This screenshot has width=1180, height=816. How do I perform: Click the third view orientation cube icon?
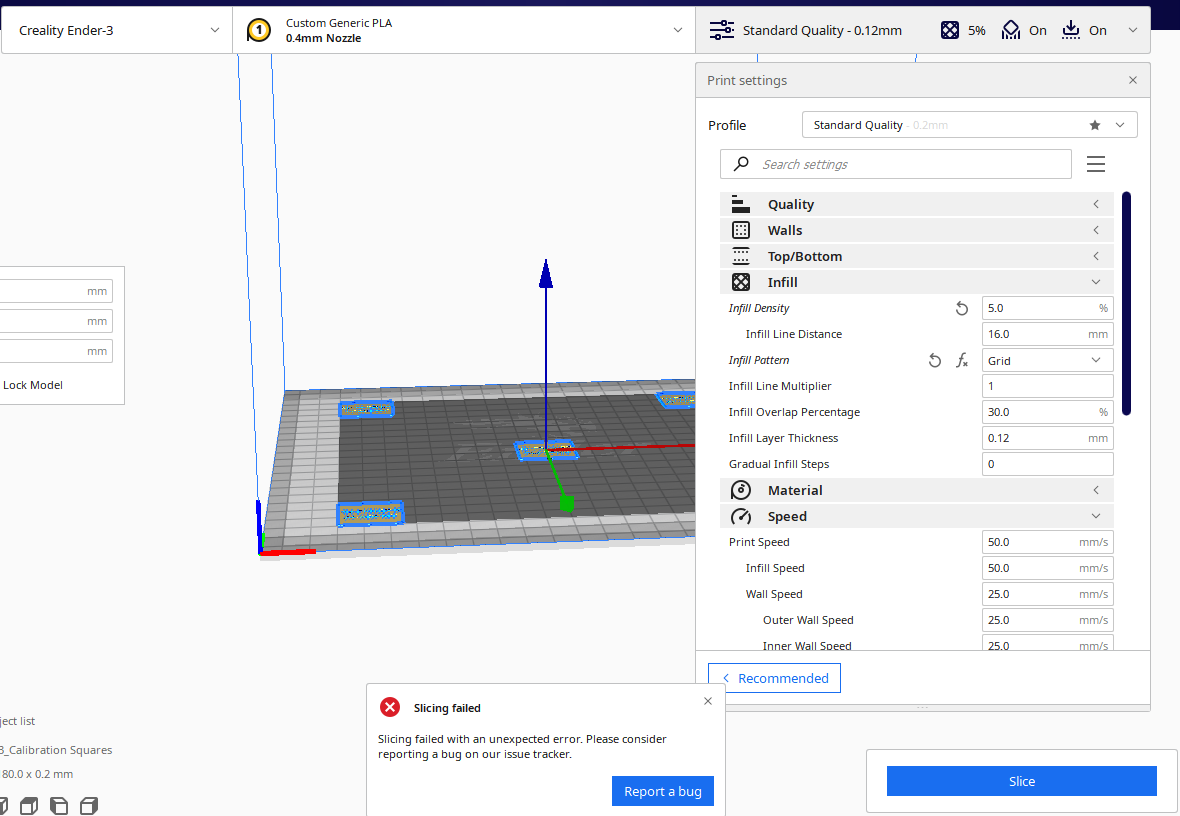[59, 806]
